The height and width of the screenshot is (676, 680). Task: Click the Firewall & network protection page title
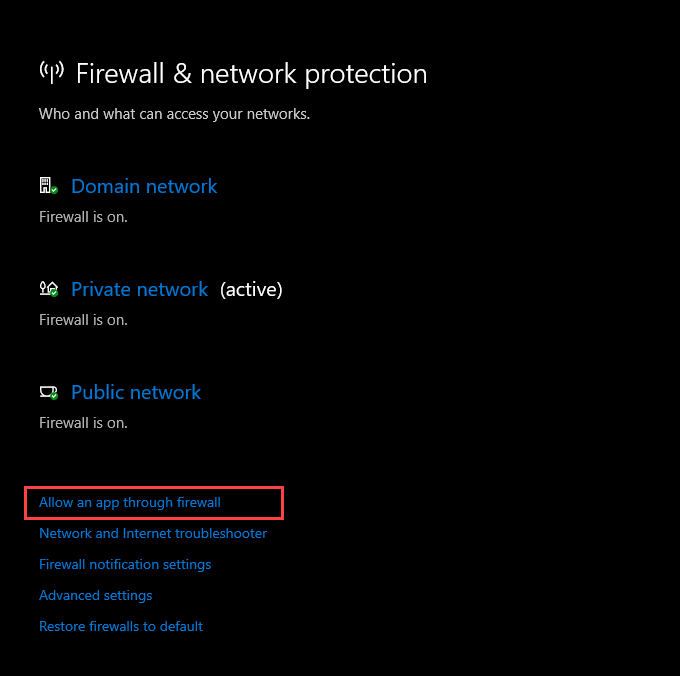pyautogui.click(x=251, y=74)
